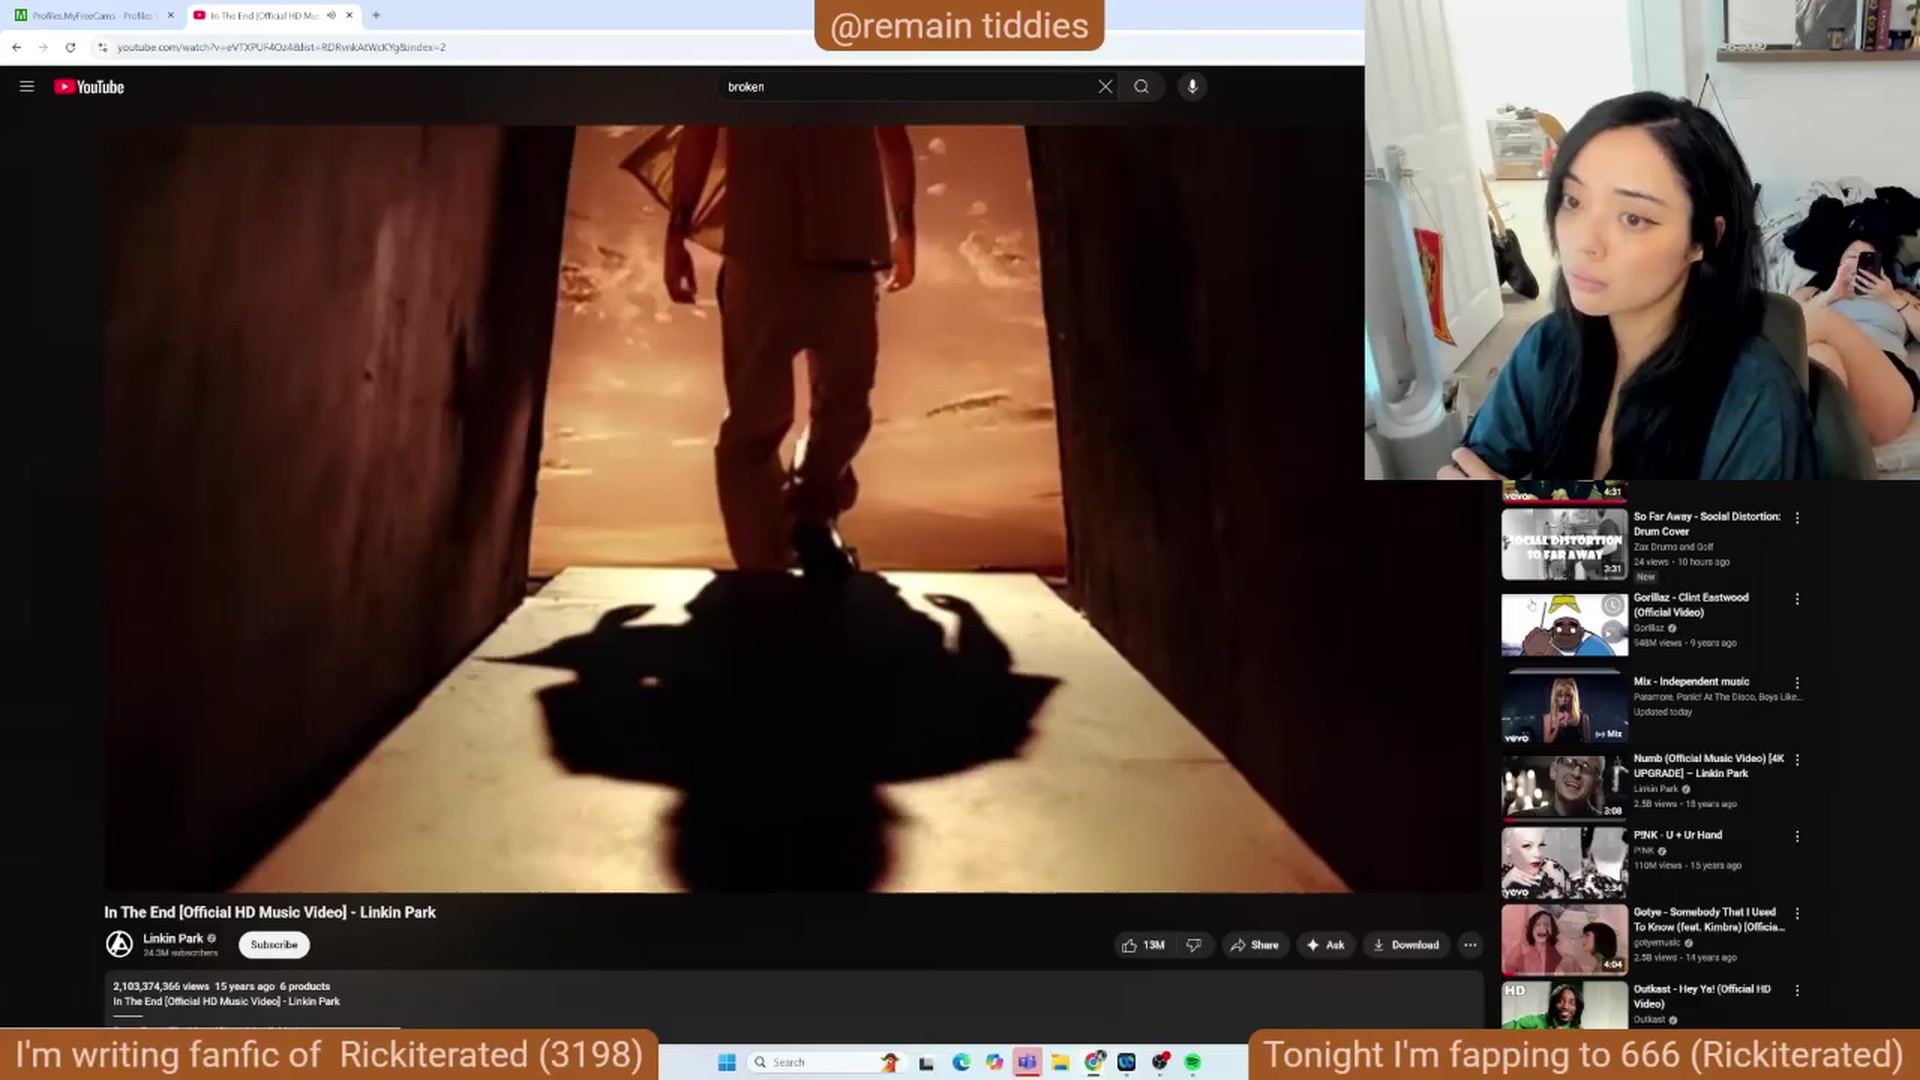Open File Explorer from taskbar

point(1060,1062)
